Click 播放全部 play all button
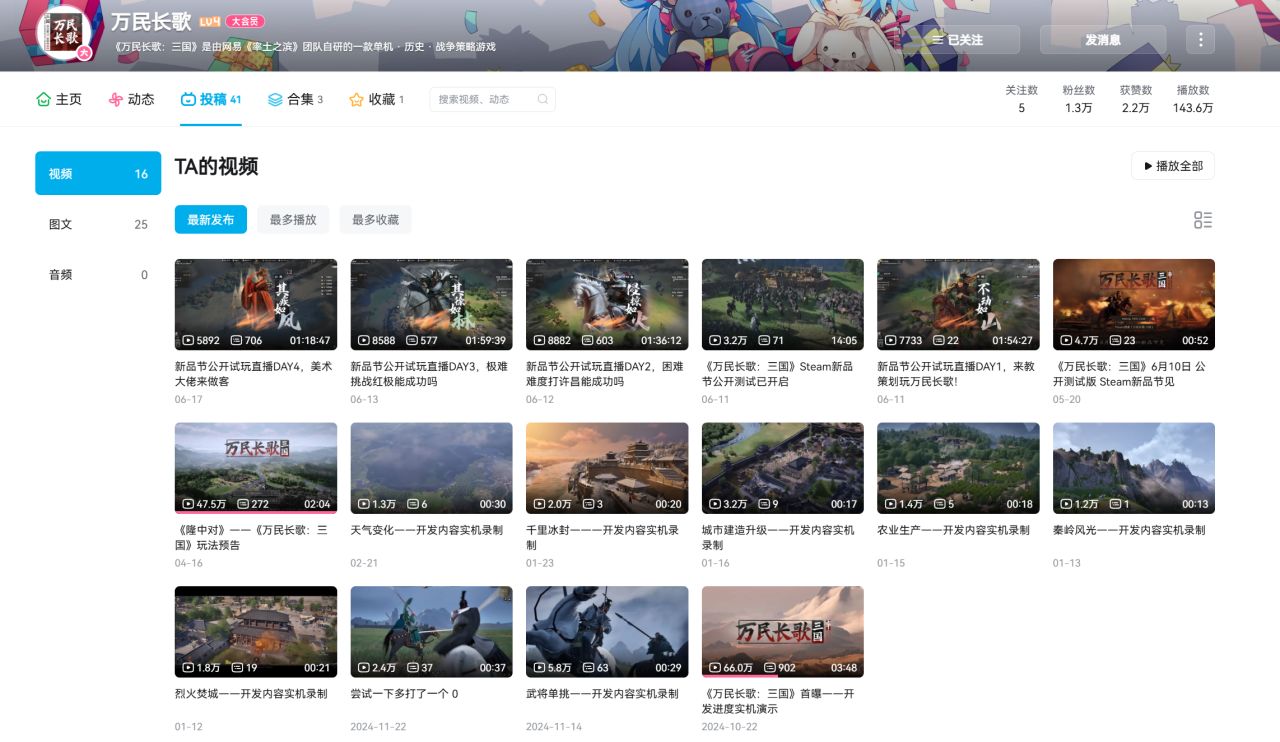Screen dimensions: 1280x742 (1173, 166)
